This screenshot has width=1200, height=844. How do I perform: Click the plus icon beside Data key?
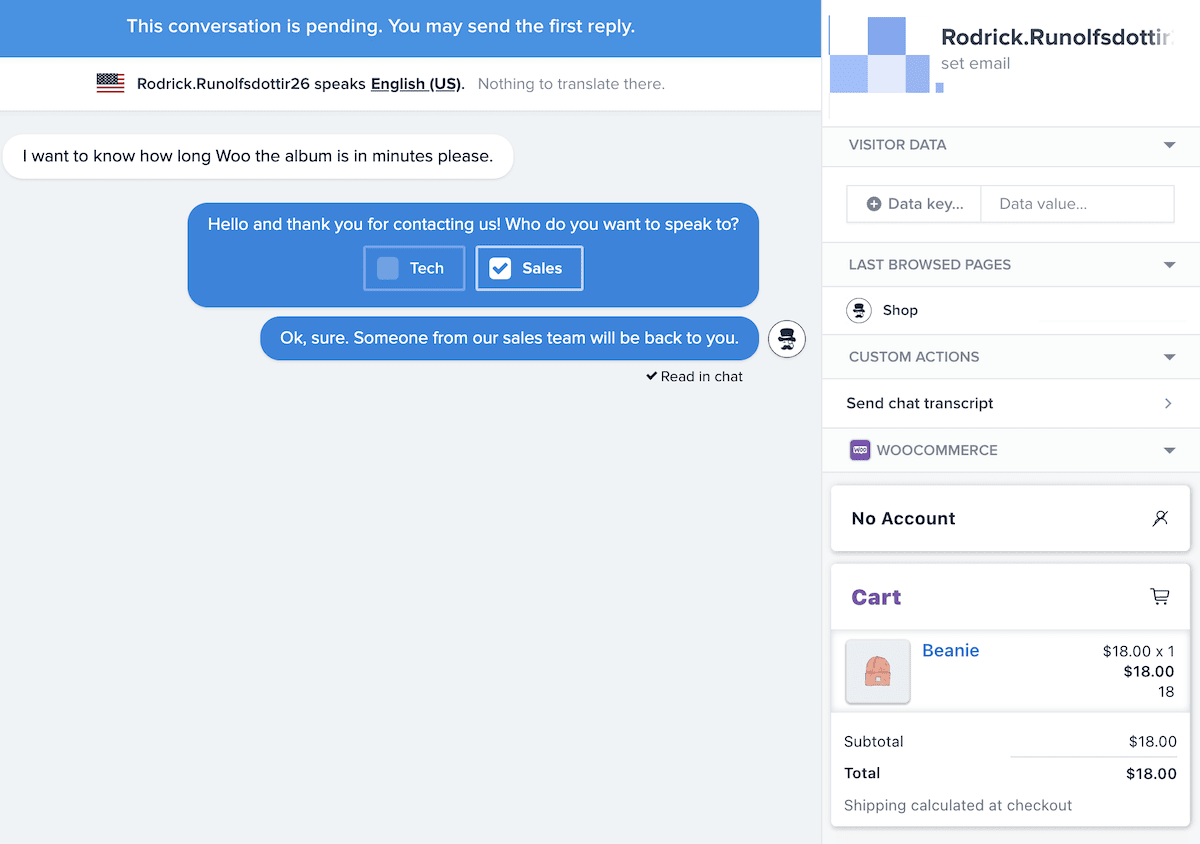point(874,204)
